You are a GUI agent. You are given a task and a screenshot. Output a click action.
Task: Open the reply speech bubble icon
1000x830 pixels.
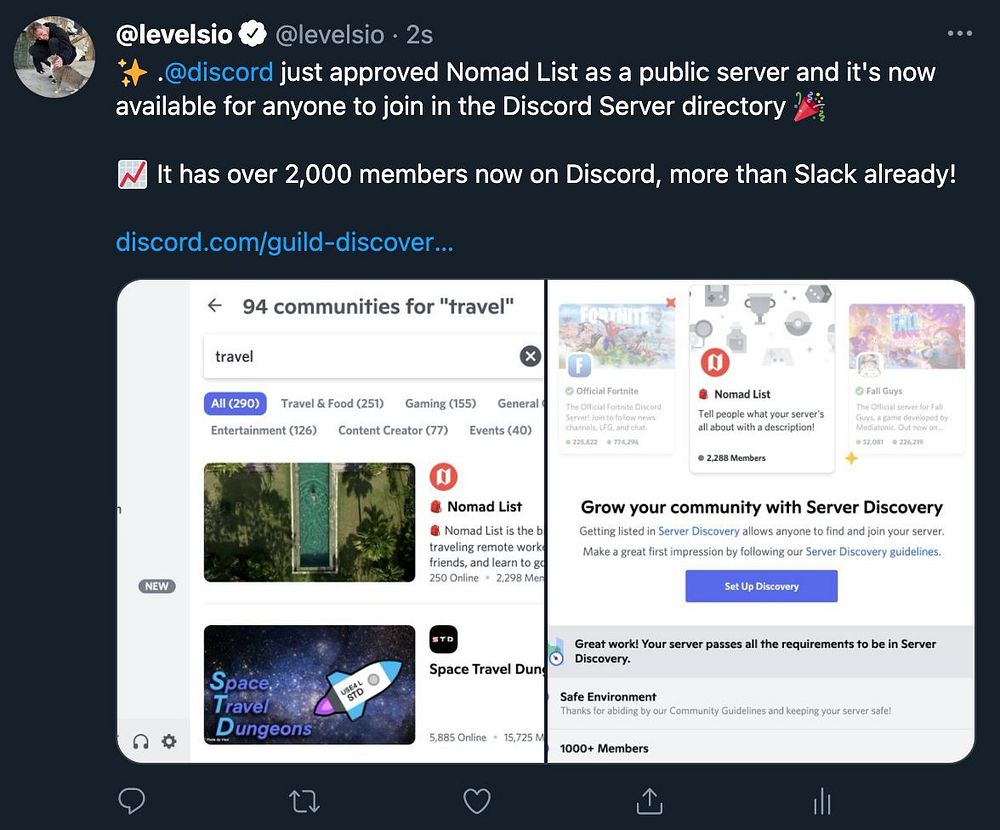pos(132,801)
